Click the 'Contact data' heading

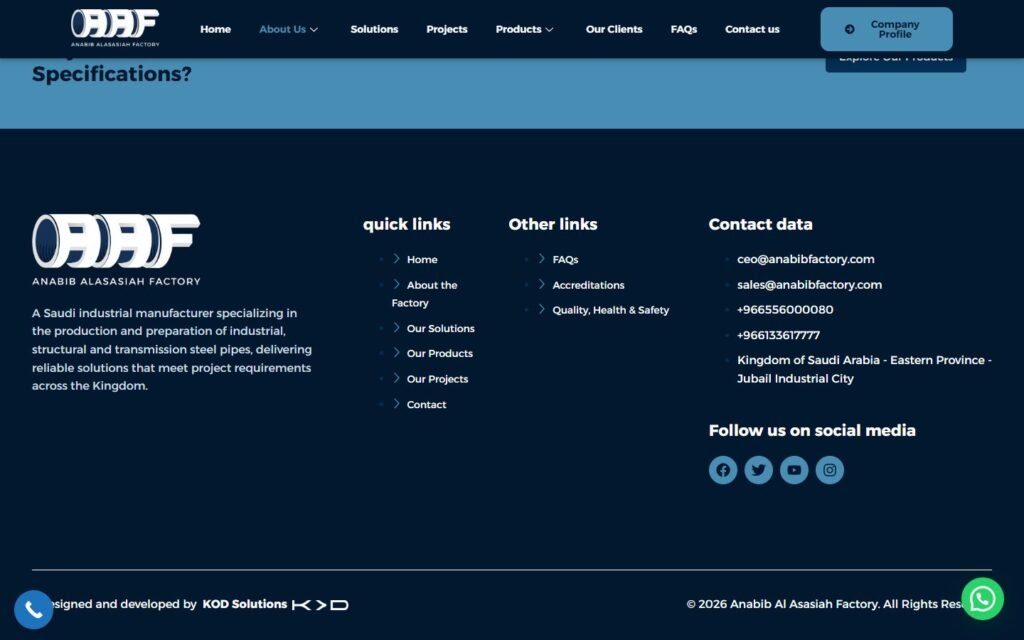(x=760, y=224)
